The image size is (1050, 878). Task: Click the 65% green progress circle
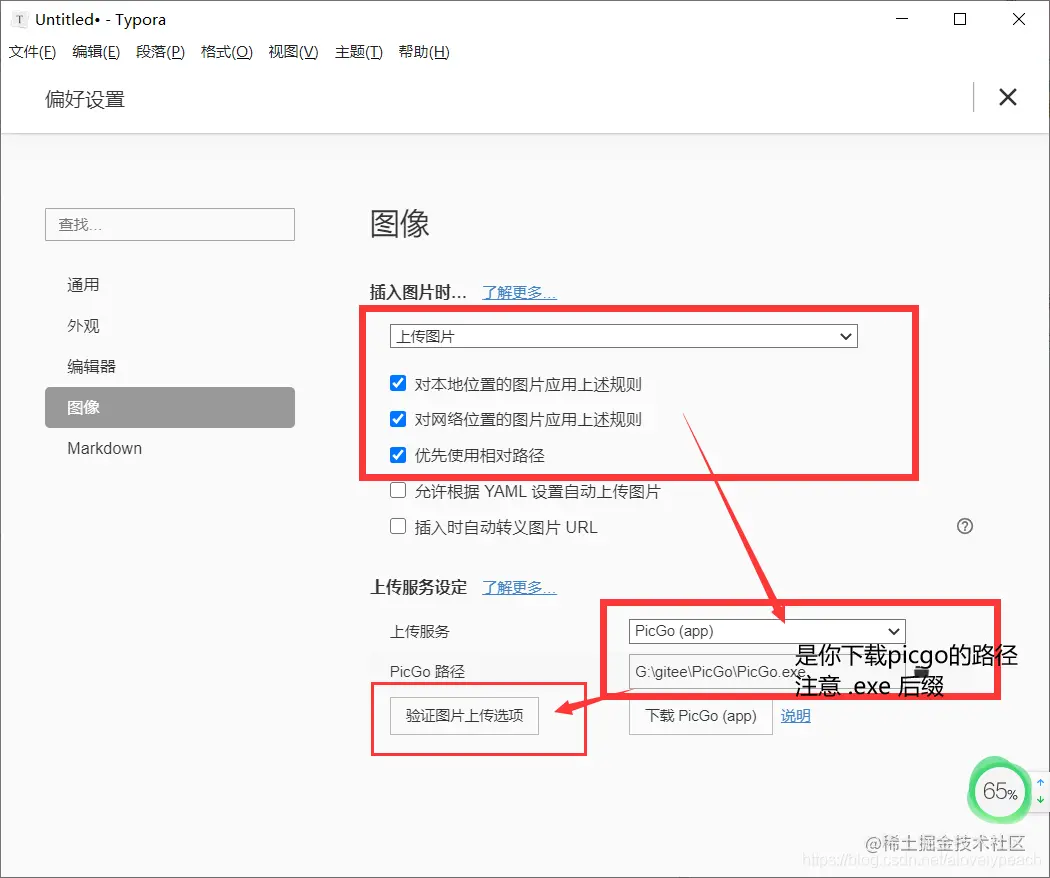(998, 791)
